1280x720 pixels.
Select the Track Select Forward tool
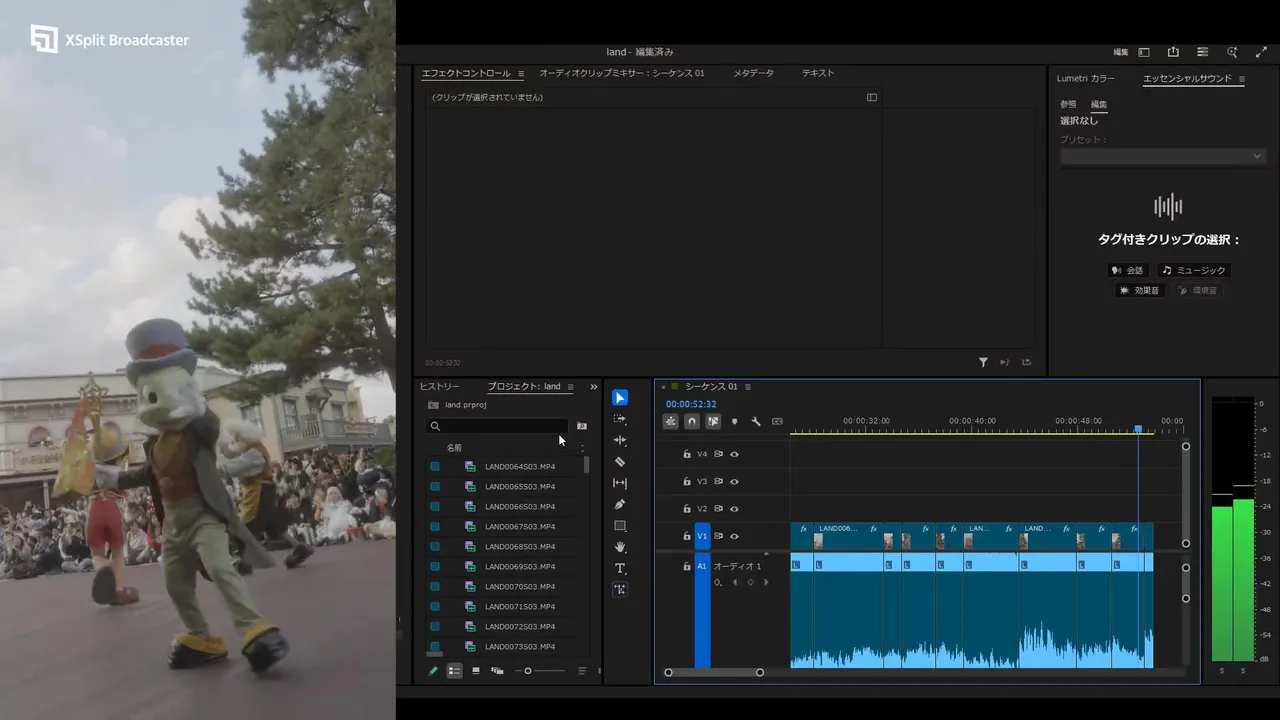(x=620, y=419)
